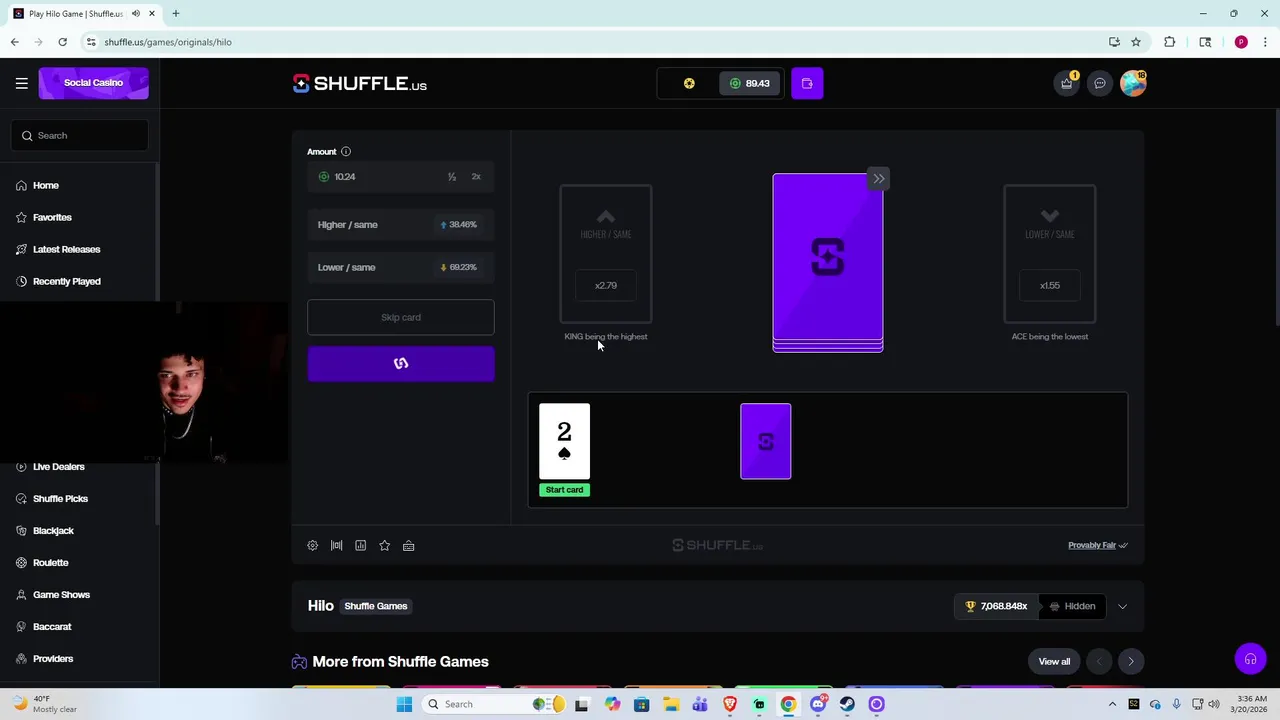Open Windows Start menu
This screenshot has height=720, width=1280.
pos(404,704)
